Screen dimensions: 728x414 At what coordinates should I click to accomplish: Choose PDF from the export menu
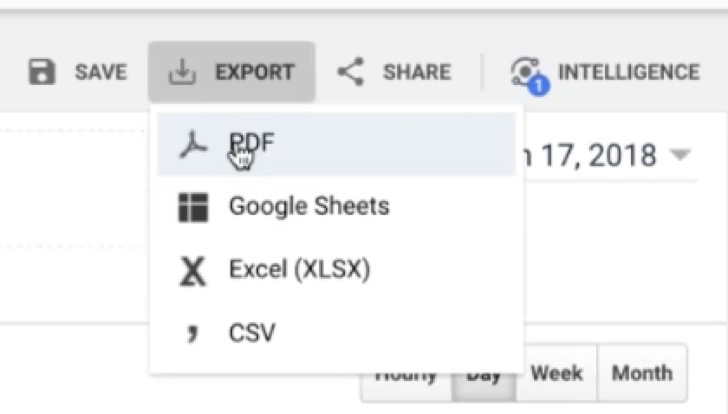251,145
